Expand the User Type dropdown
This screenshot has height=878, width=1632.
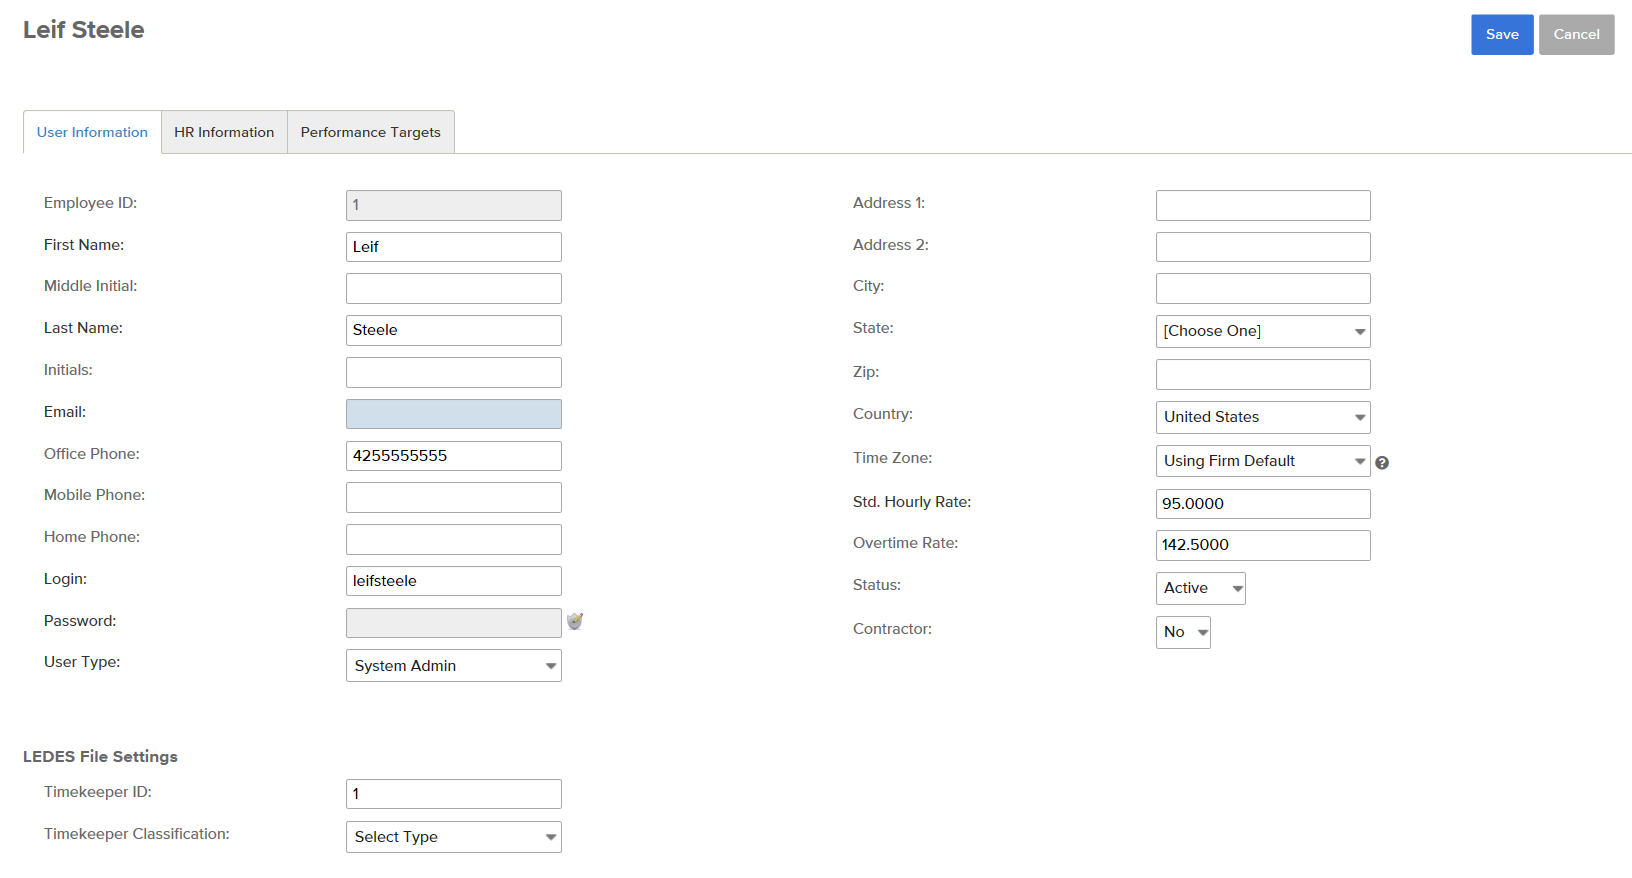point(454,666)
